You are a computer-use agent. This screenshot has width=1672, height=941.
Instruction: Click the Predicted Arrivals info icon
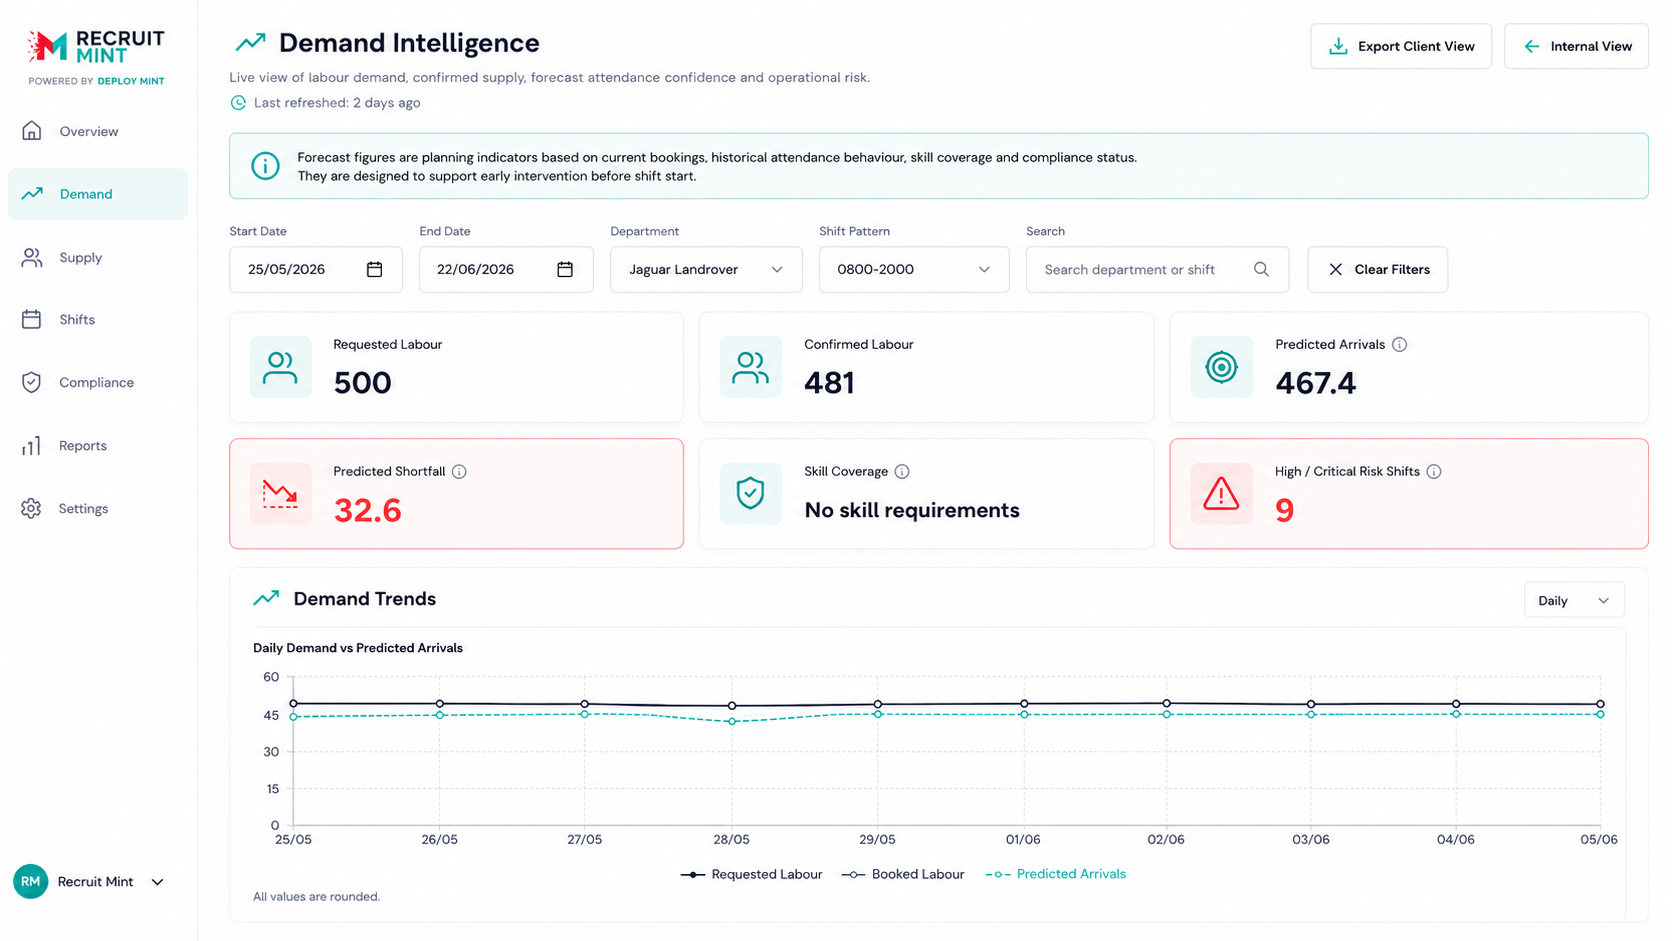point(1400,344)
